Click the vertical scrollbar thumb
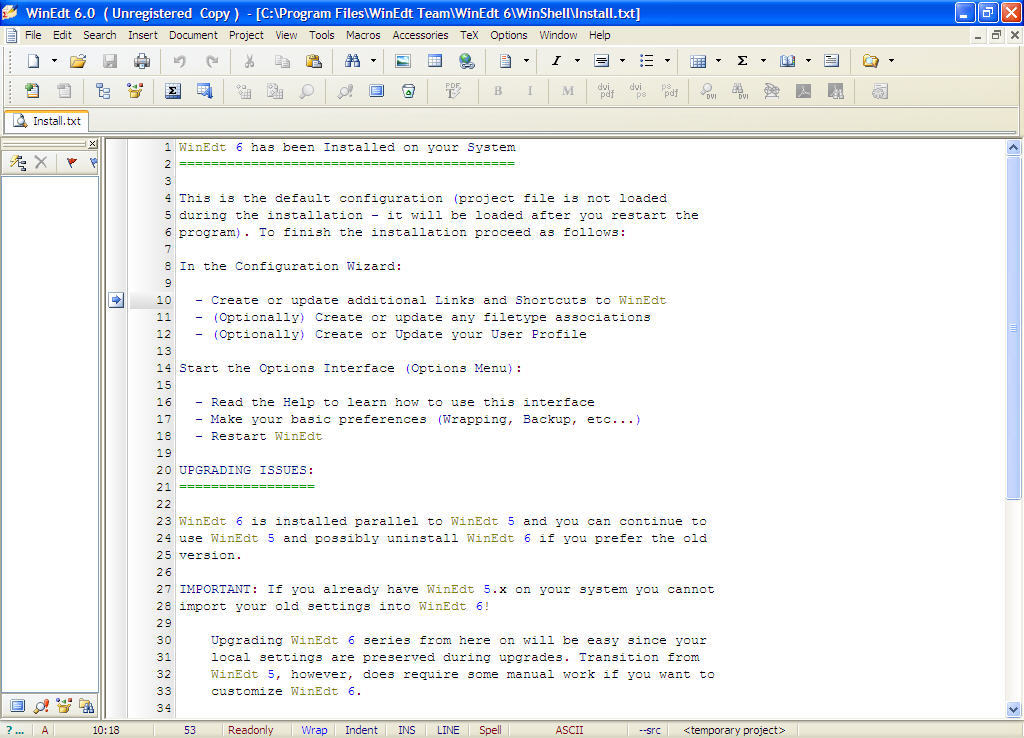Viewport: 1024px width, 738px height. click(x=1013, y=328)
